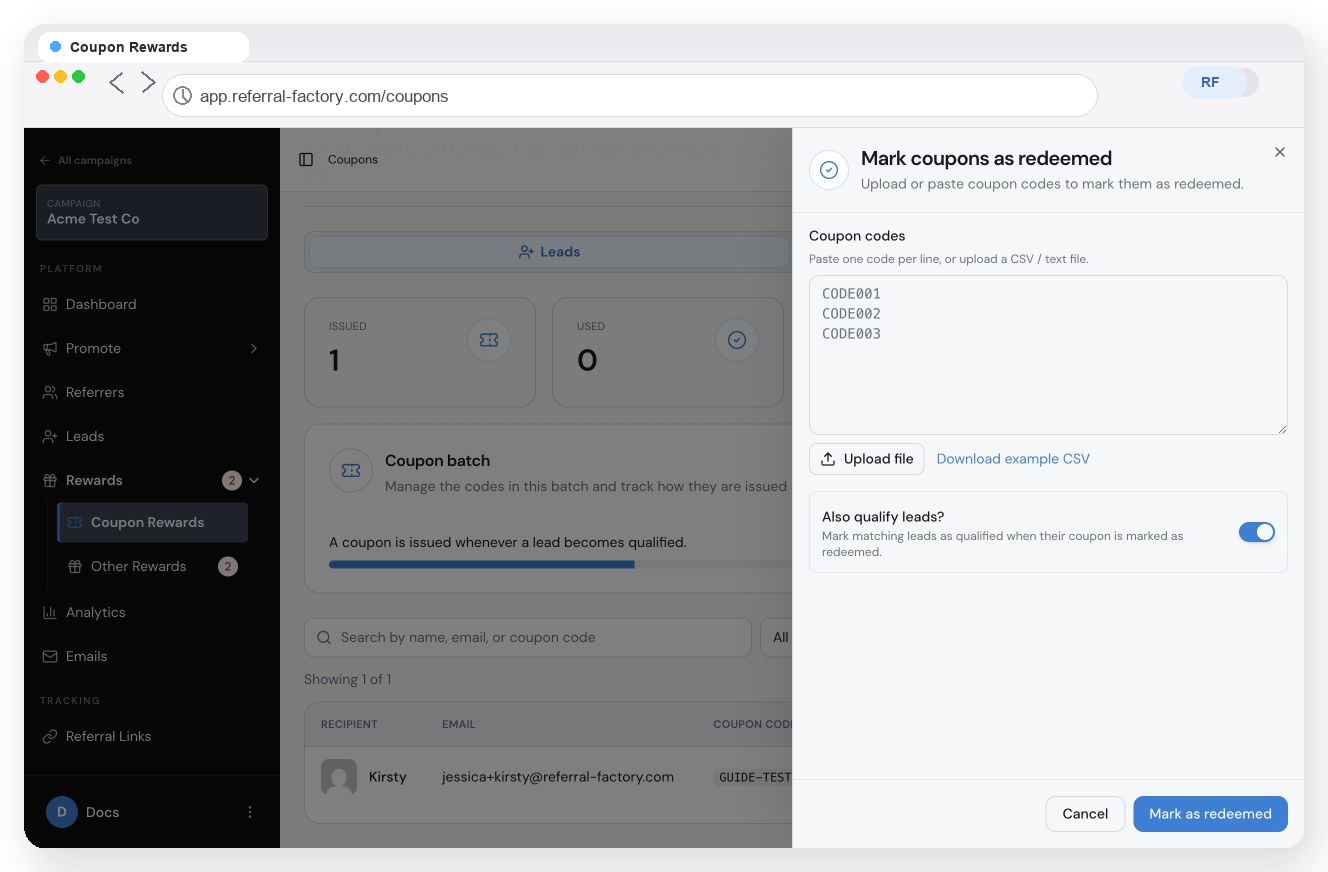The height and width of the screenshot is (872, 1328).
Task: Click Kirsty's avatar thumbnail
Action: click(x=339, y=777)
